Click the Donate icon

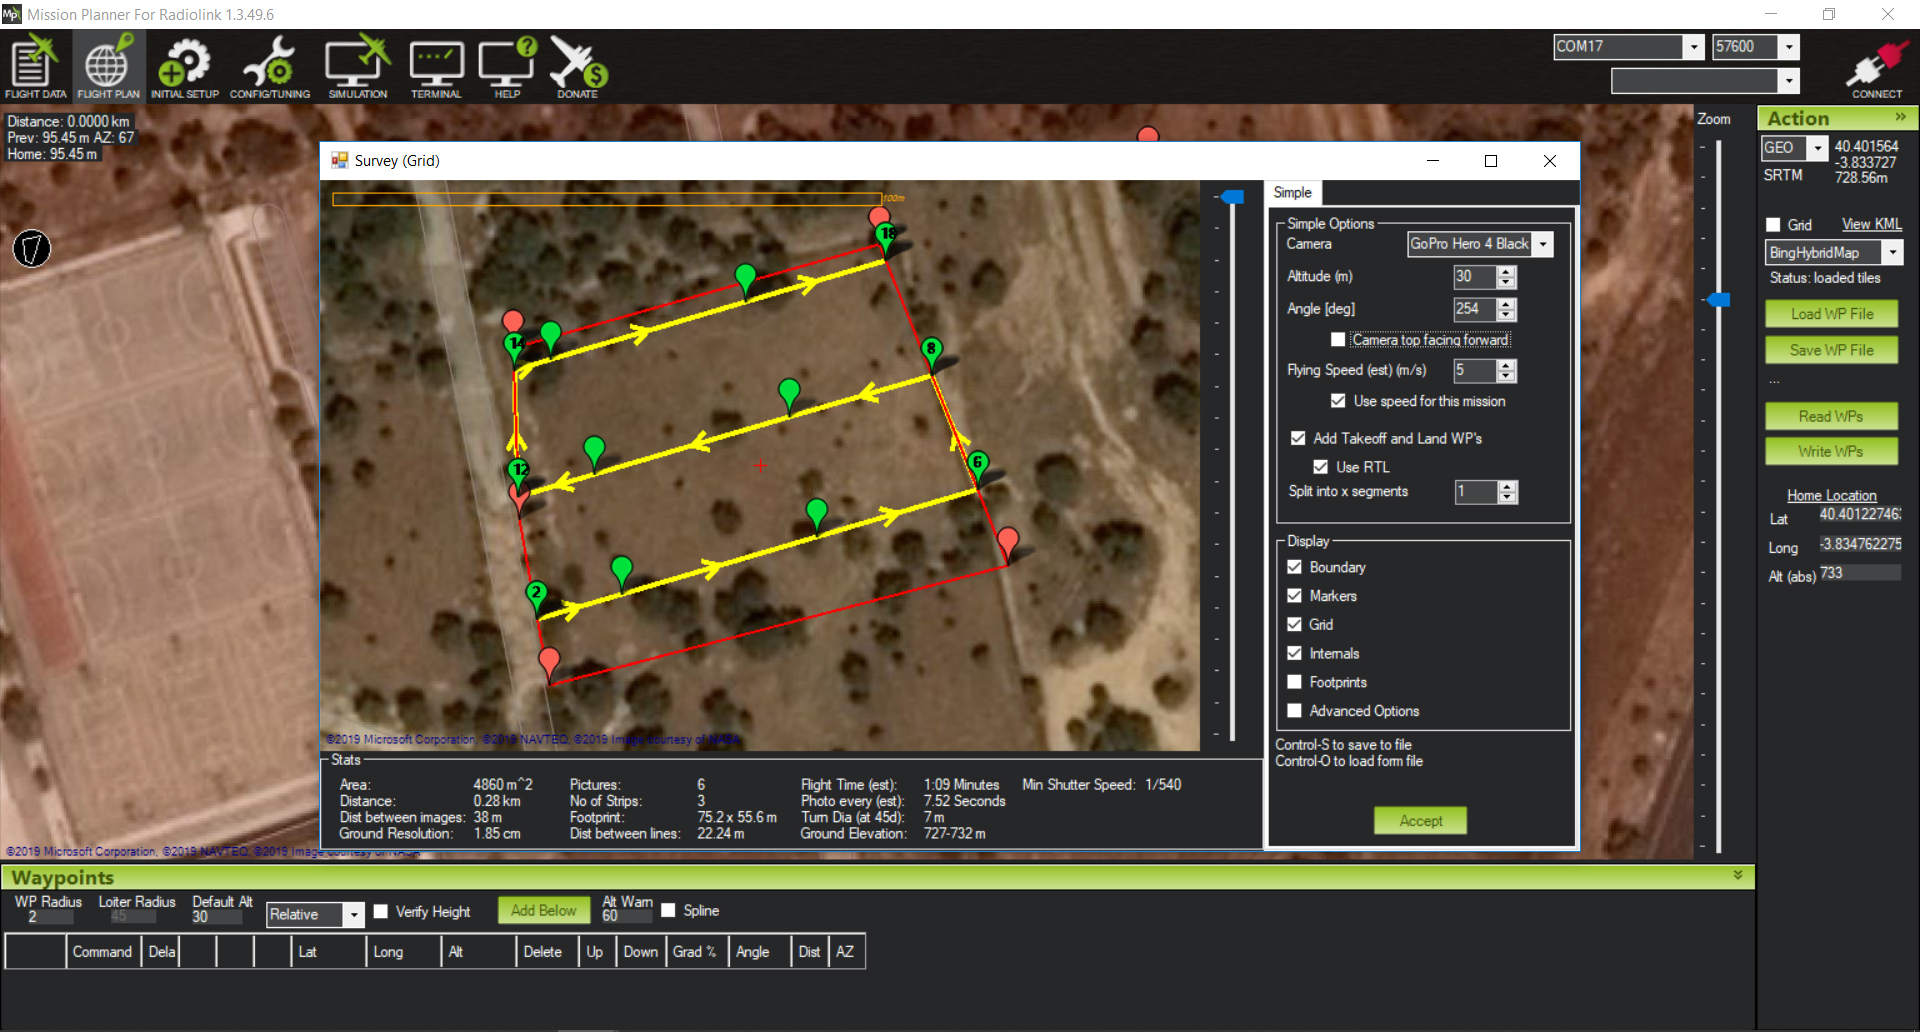point(577,66)
